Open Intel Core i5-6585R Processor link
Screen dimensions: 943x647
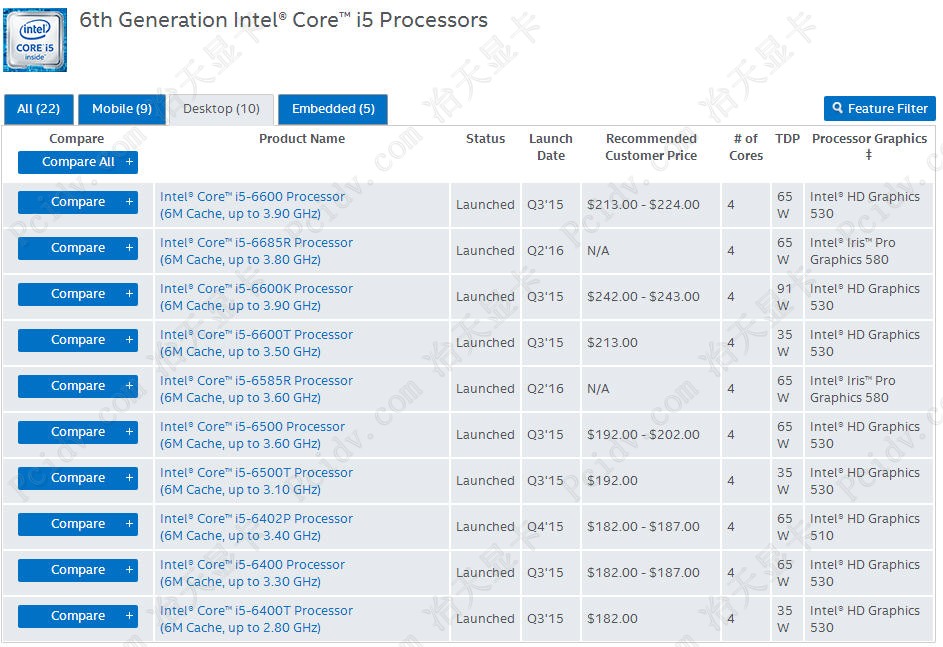256,389
